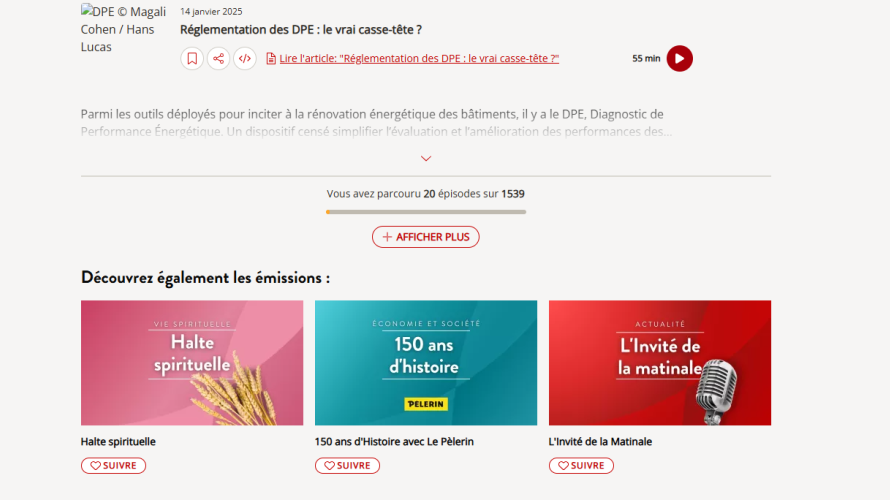
Task: Follow L'Invité de la Matinale
Action: click(581, 465)
